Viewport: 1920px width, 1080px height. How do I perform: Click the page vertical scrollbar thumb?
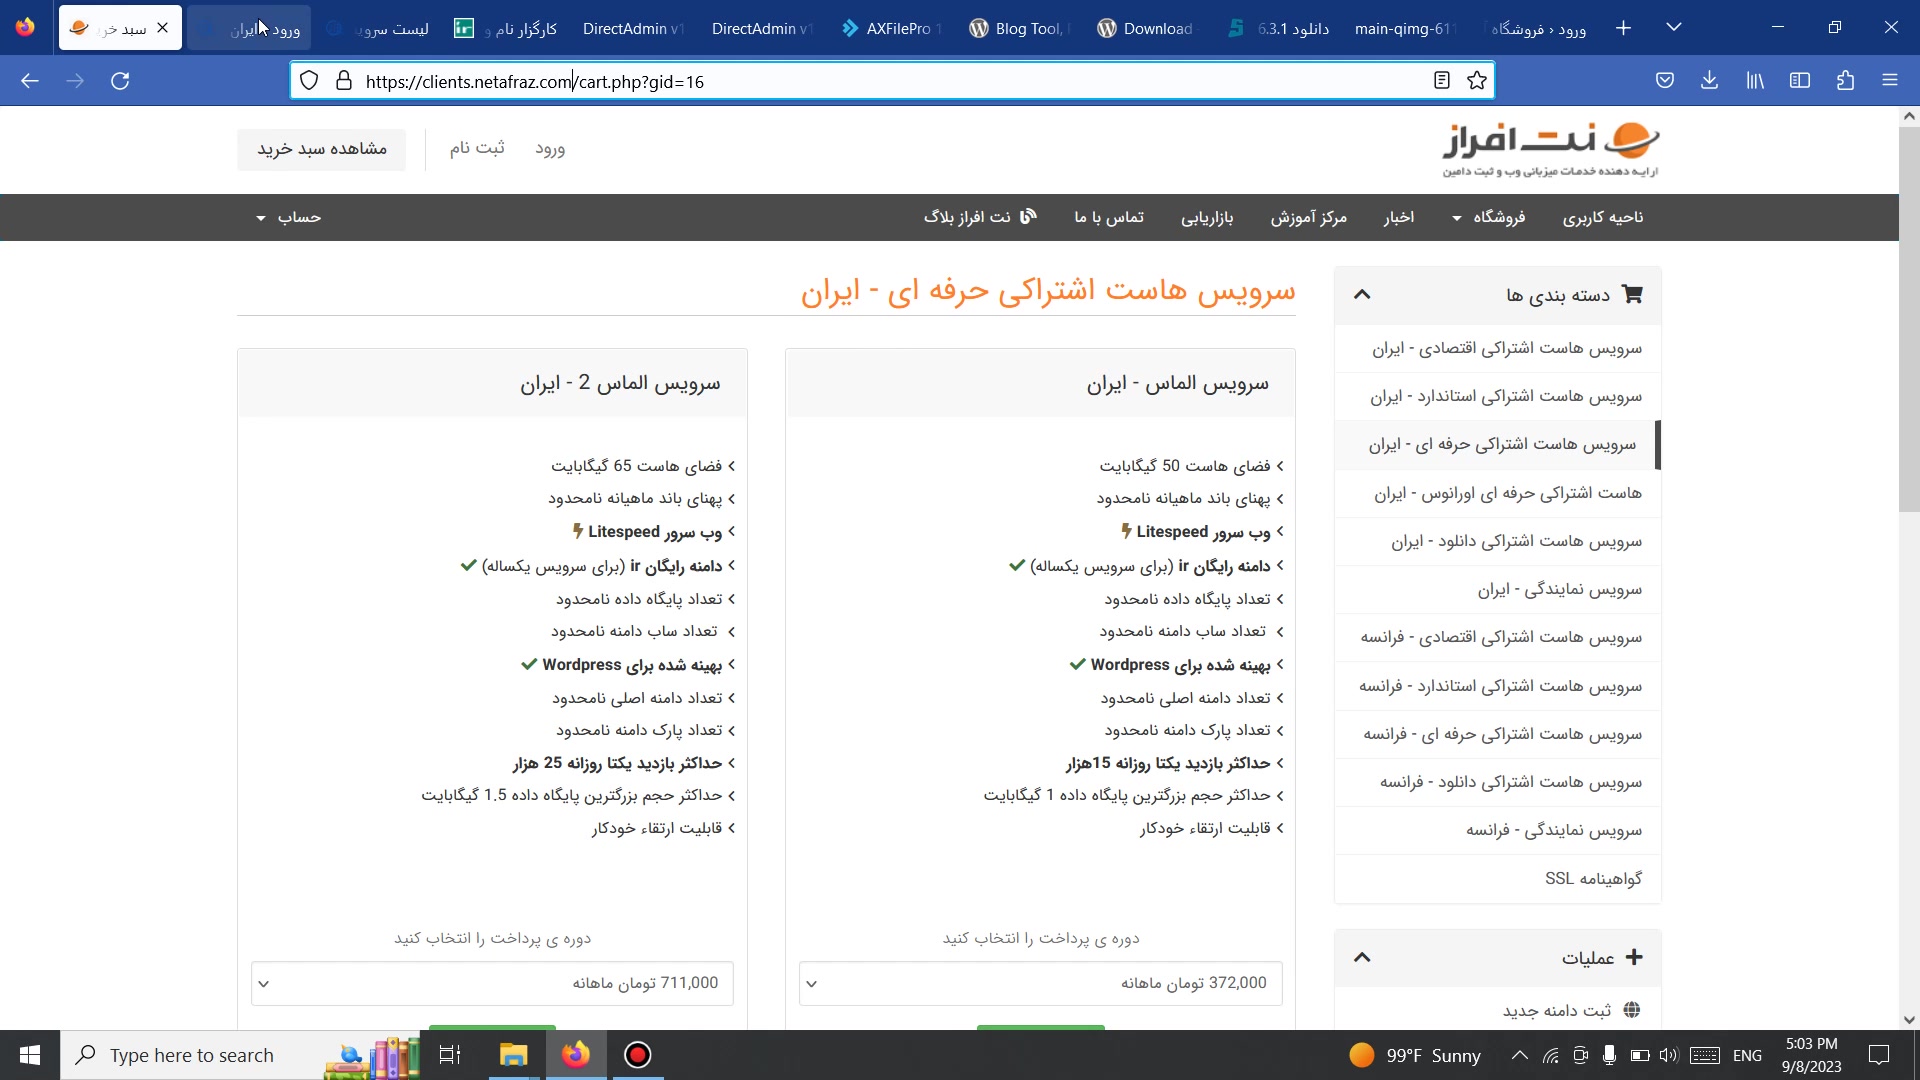pyautogui.click(x=1908, y=320)
